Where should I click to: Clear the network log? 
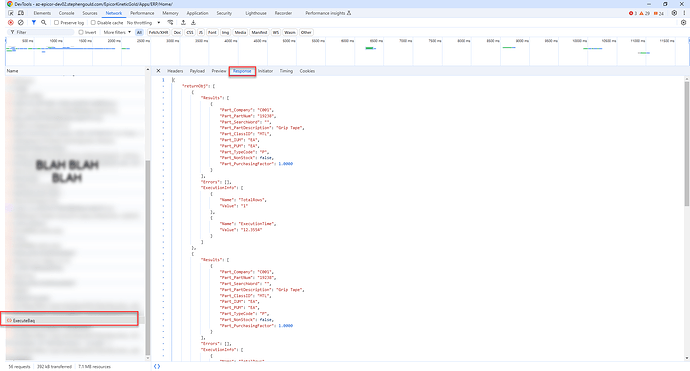click(x=21, y=22)
